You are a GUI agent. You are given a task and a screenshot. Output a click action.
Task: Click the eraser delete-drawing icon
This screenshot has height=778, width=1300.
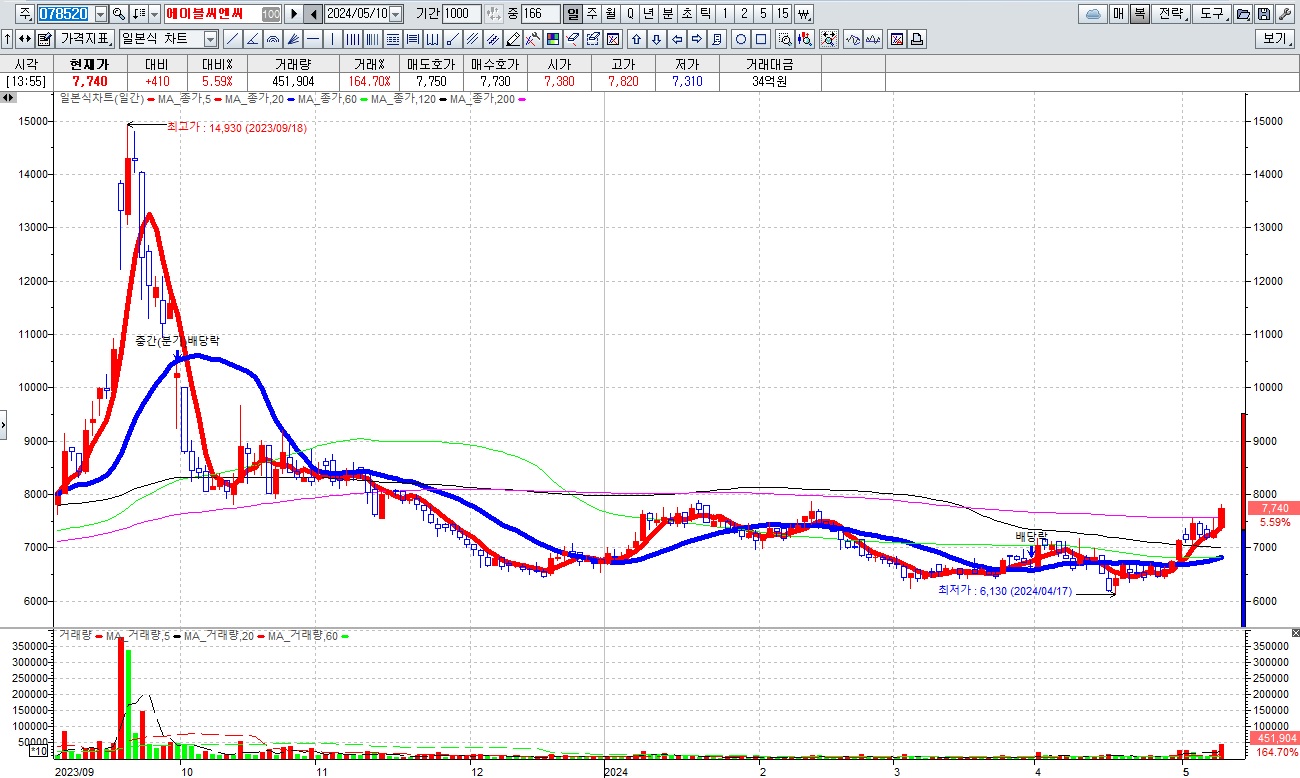click(572, 39)
